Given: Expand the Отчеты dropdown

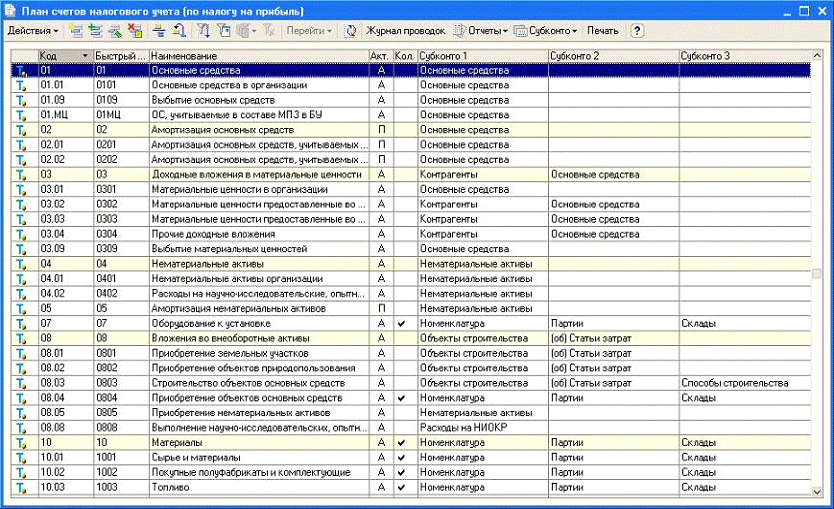Looking at the screenshot, I should tap(480, 31).
